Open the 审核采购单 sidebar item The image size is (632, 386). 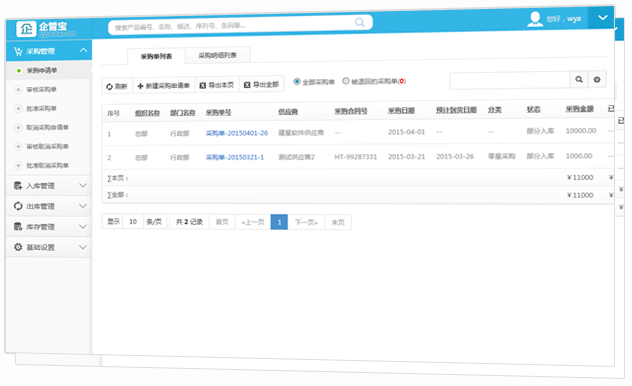tap(42, 89)
